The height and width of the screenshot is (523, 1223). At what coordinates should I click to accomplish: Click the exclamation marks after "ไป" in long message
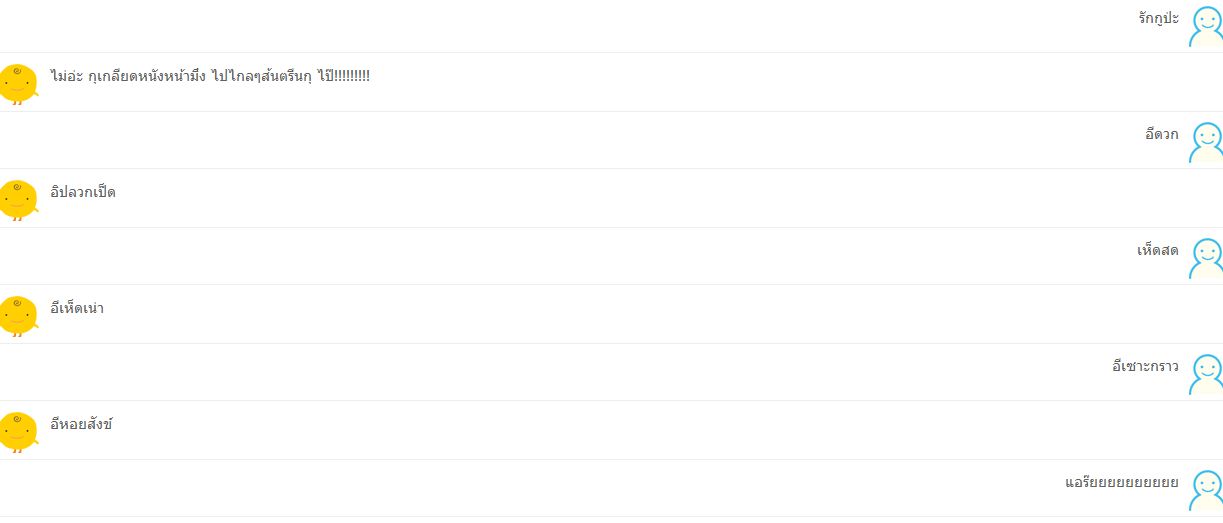click(352, 76)
